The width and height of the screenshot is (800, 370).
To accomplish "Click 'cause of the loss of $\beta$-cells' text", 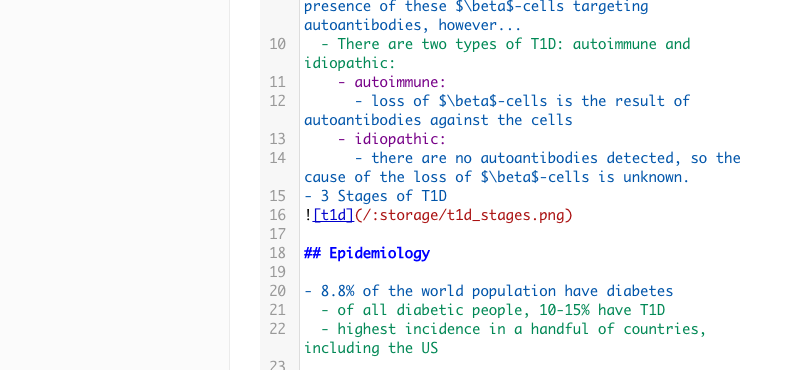I will coord(497,177).
